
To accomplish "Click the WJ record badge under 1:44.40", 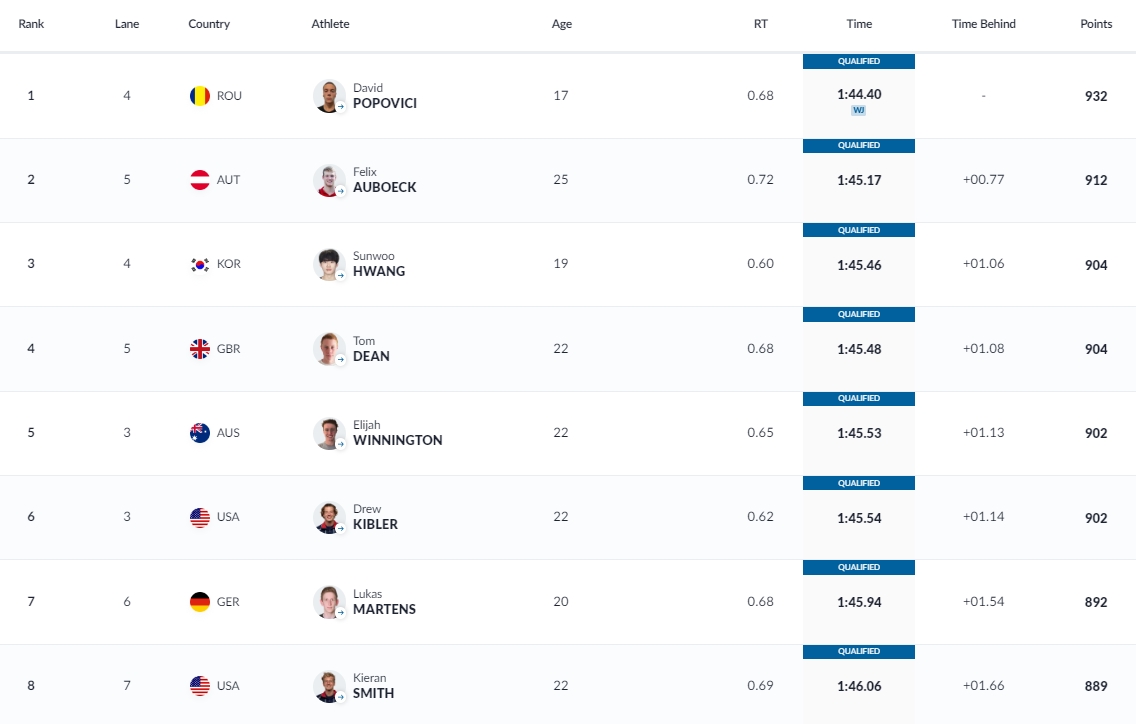I will pos(858,111).
